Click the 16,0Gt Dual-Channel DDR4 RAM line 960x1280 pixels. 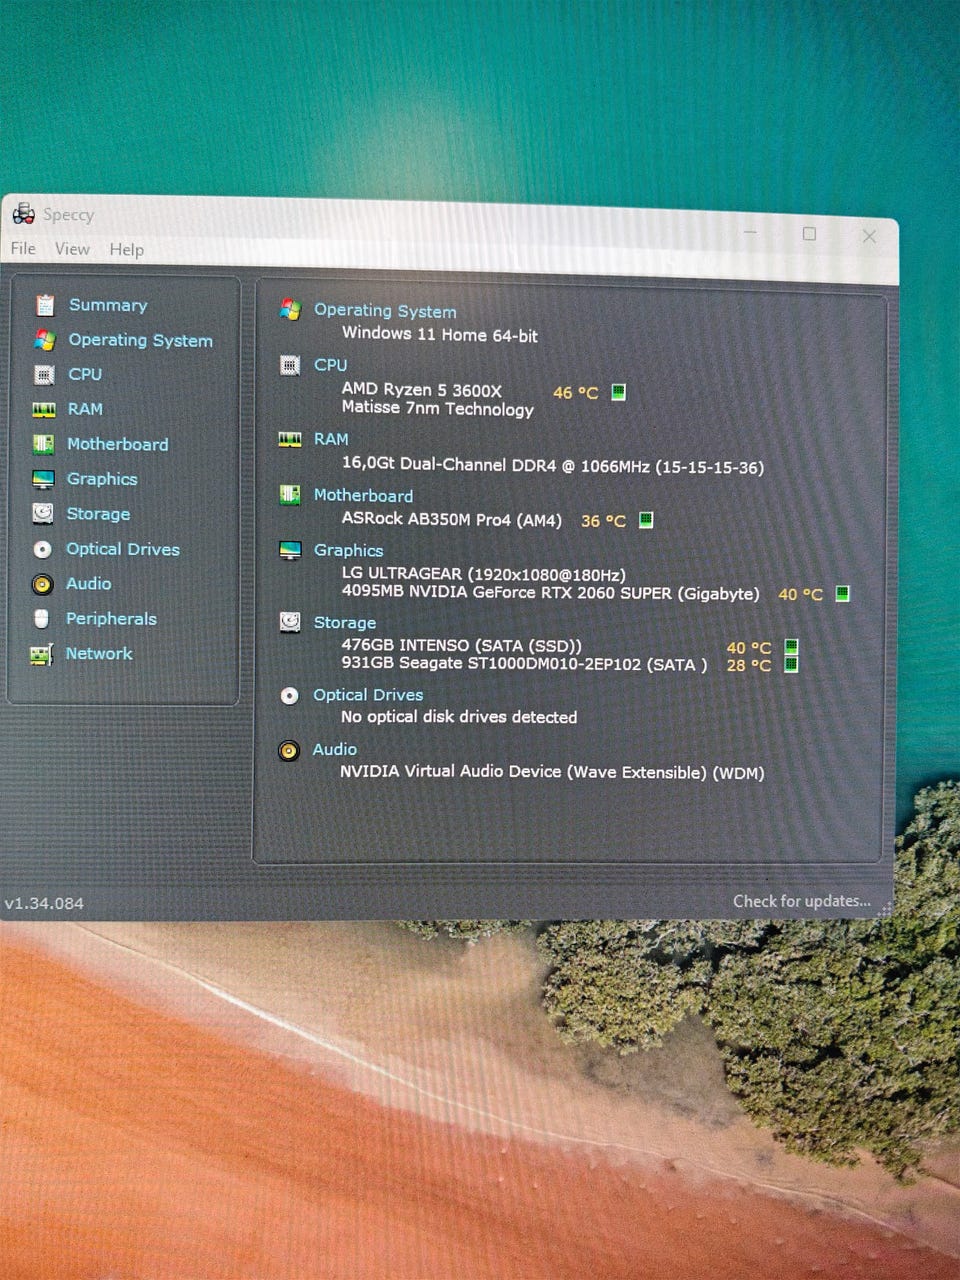pos(553,466)
